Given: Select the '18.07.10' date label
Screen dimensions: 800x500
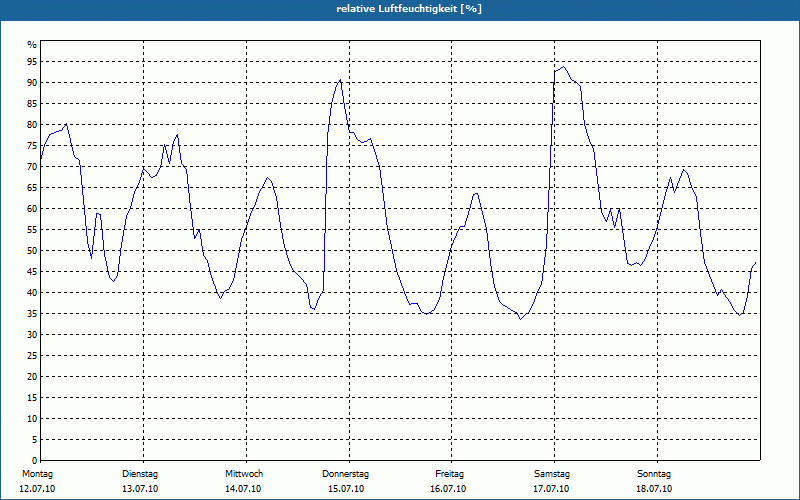Looking at the screenshot, I should [654, 489].
